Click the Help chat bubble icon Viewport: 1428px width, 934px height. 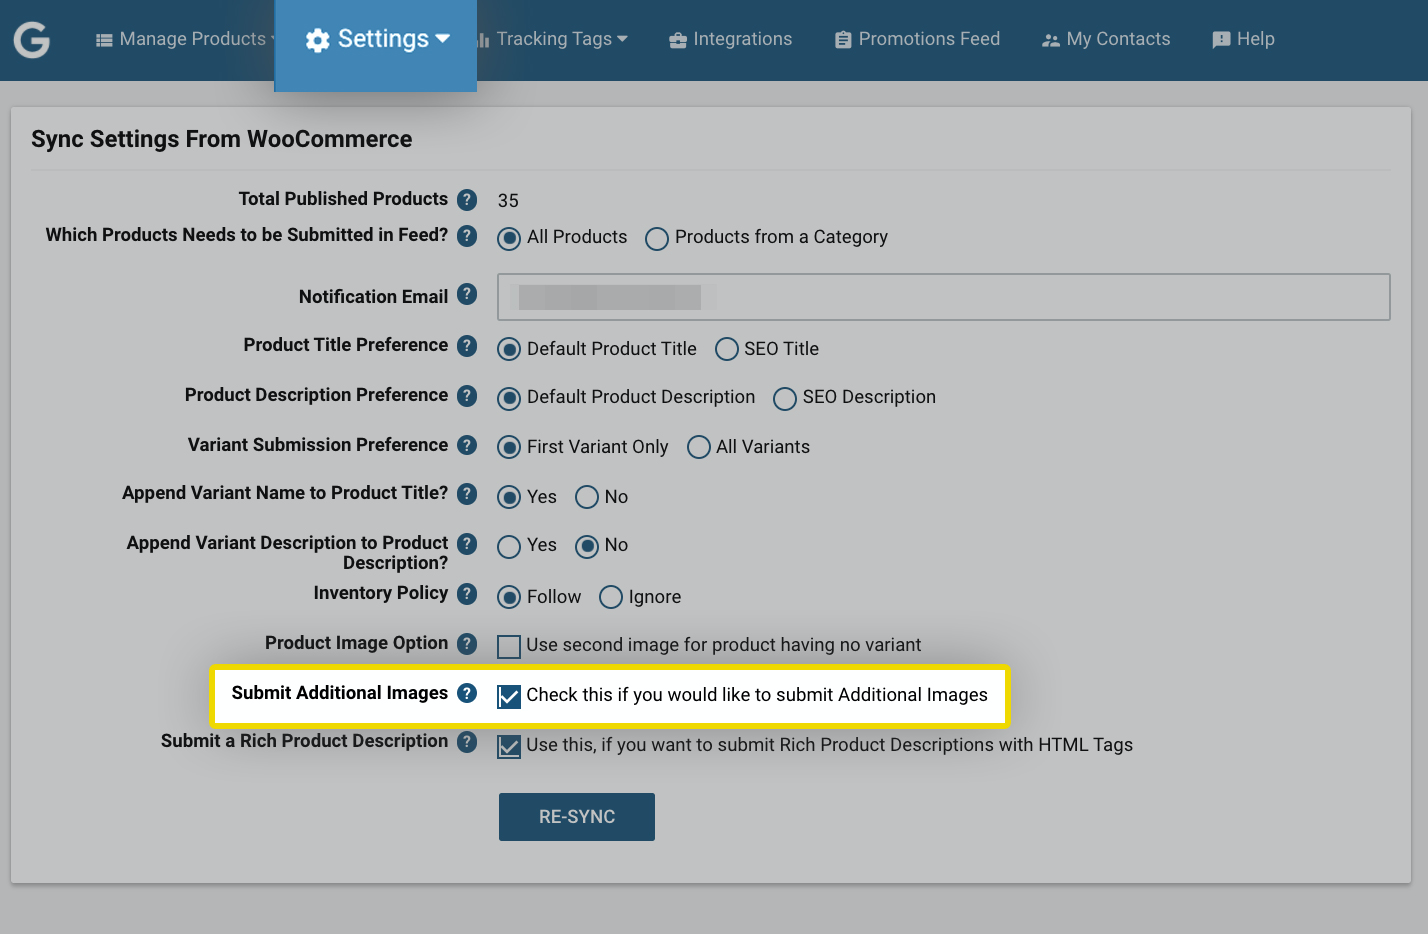[x=1221, y=40]
